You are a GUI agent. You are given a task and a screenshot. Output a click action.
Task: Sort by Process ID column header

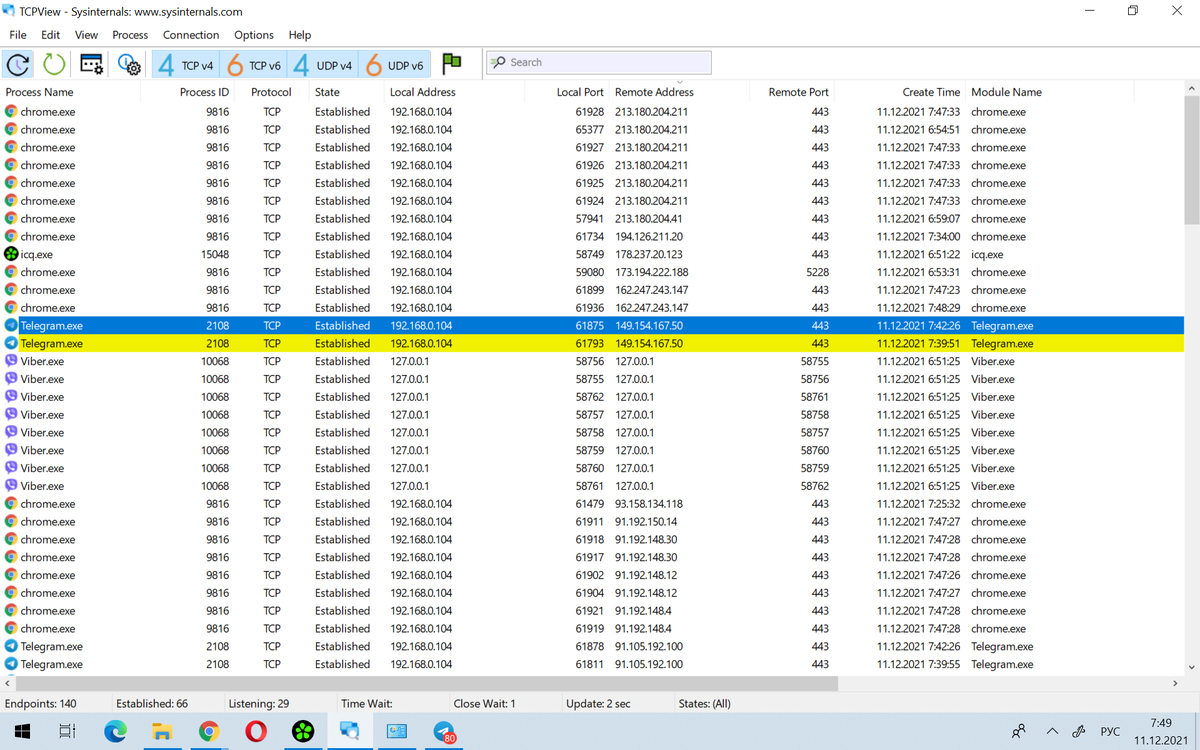204,92
